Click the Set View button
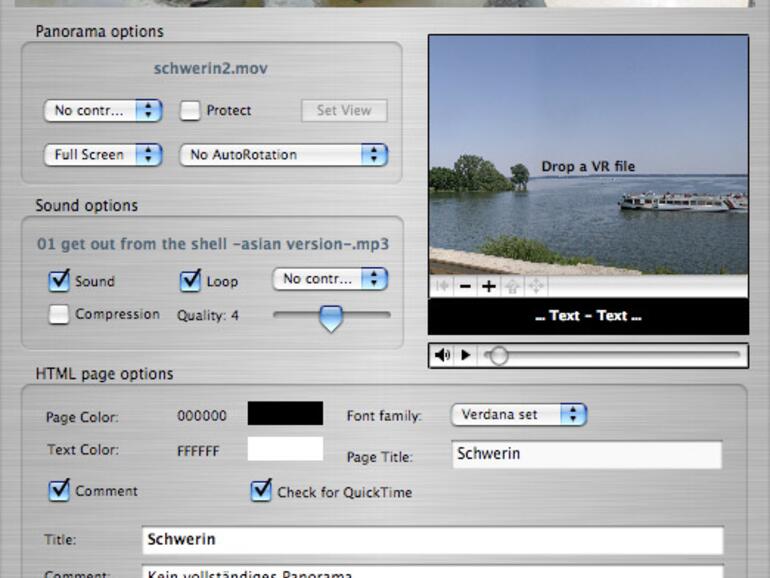The width and height of the screenshot is (770, 578). [x=344, y=110]
